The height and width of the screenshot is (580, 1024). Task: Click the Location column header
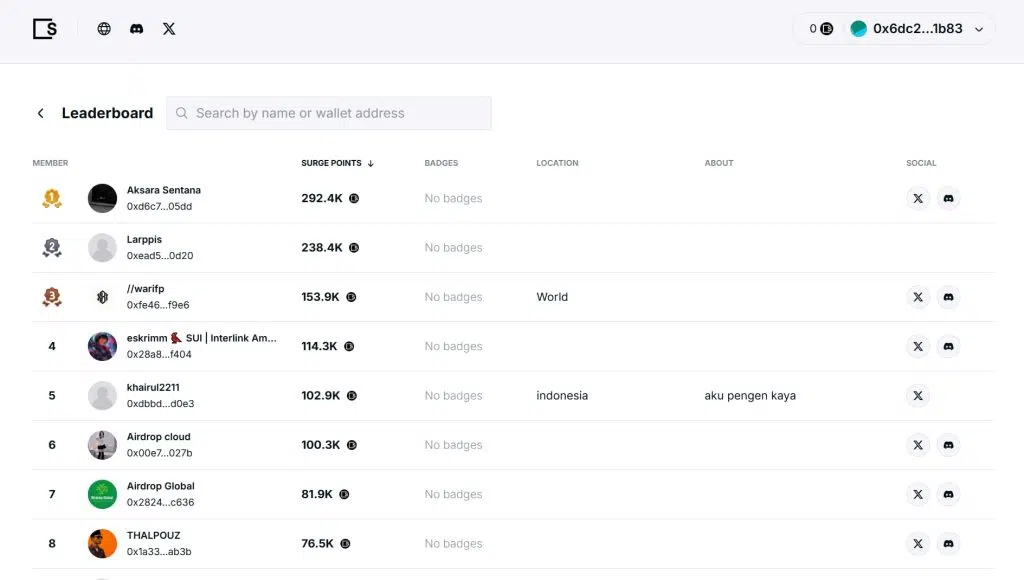557,163
